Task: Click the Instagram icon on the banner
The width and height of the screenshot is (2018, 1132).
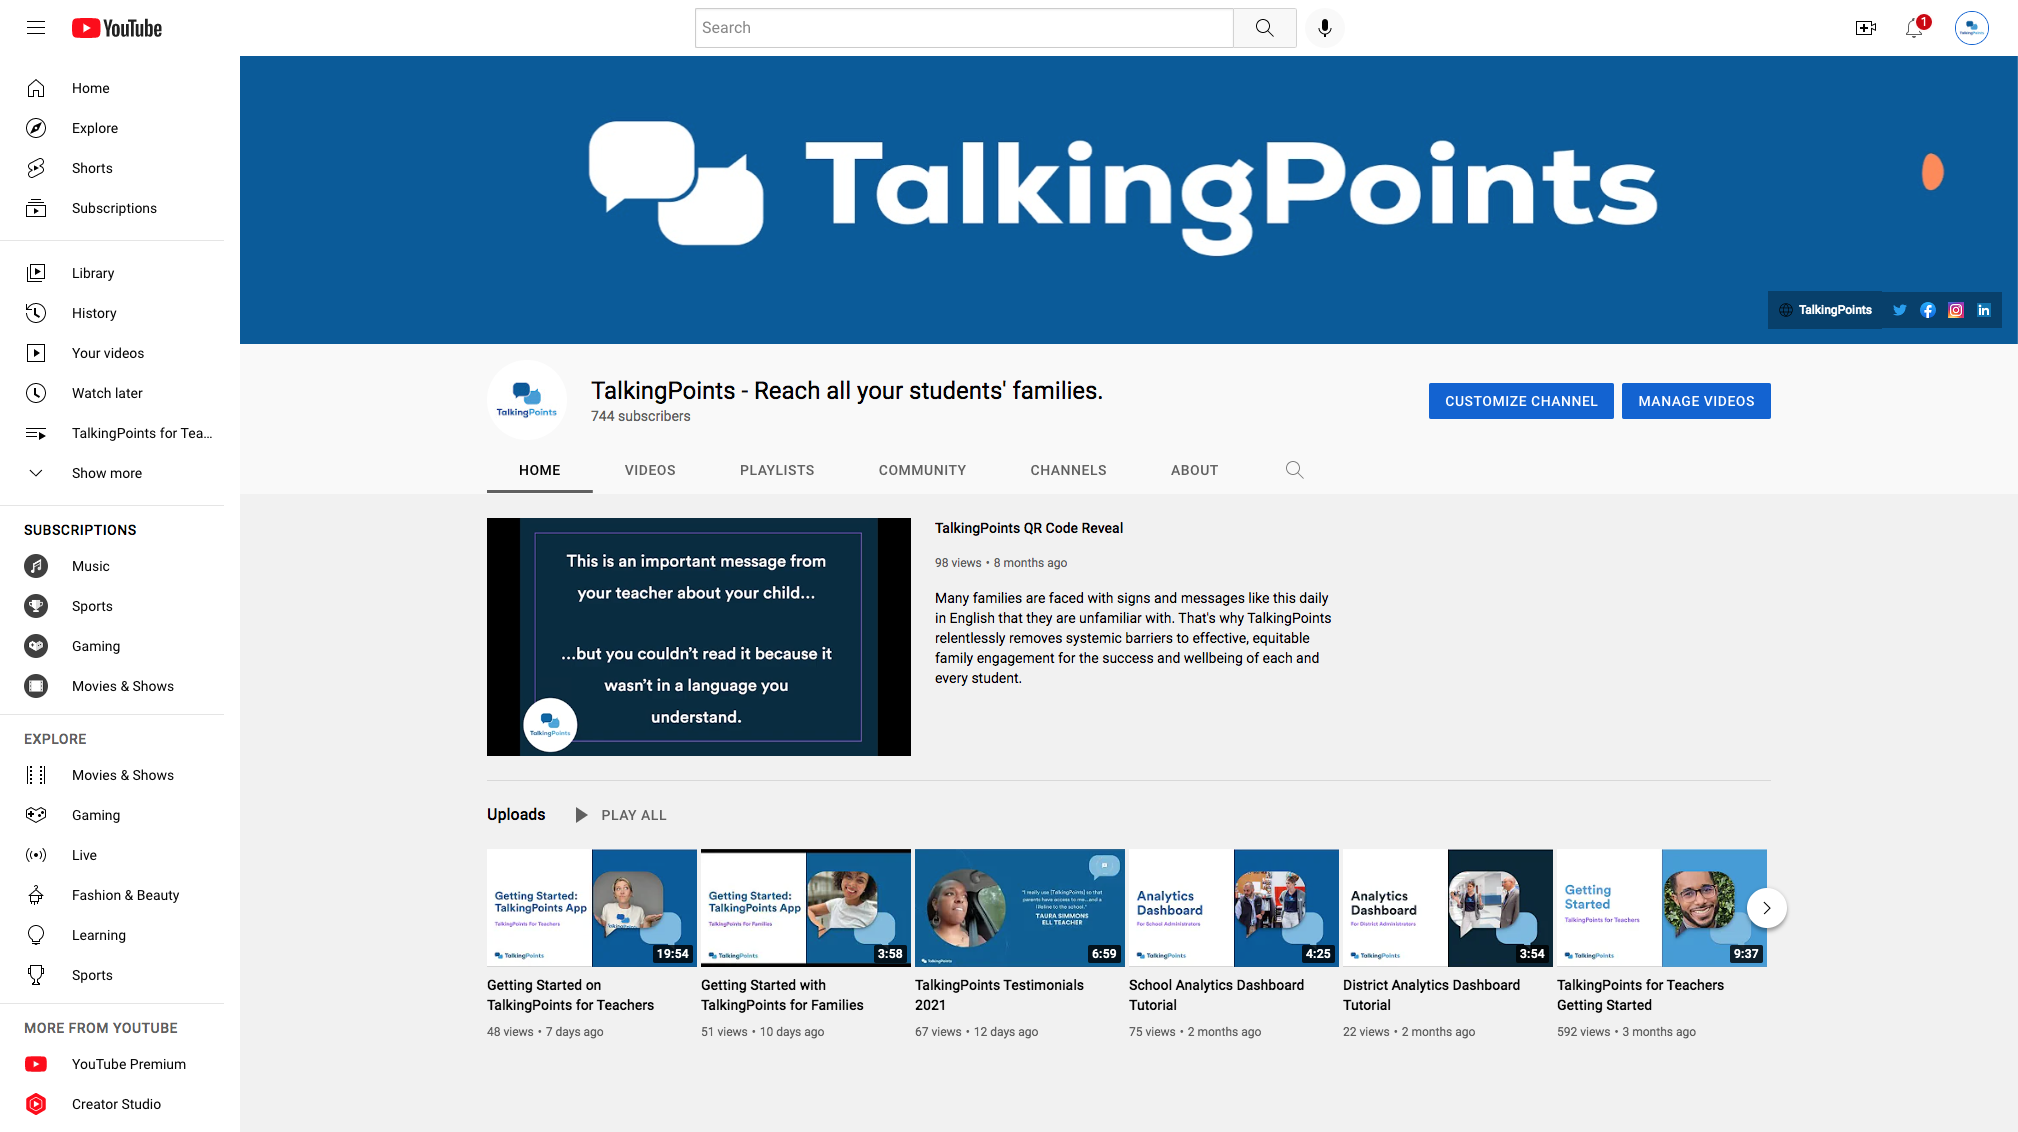Action: 1955,310
